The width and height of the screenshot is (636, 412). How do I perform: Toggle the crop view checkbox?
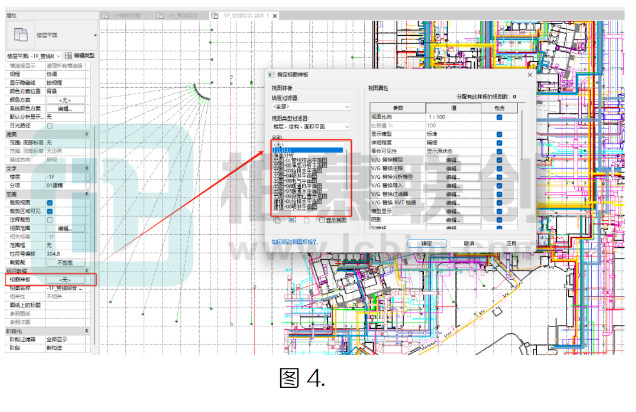pos(50,203)
